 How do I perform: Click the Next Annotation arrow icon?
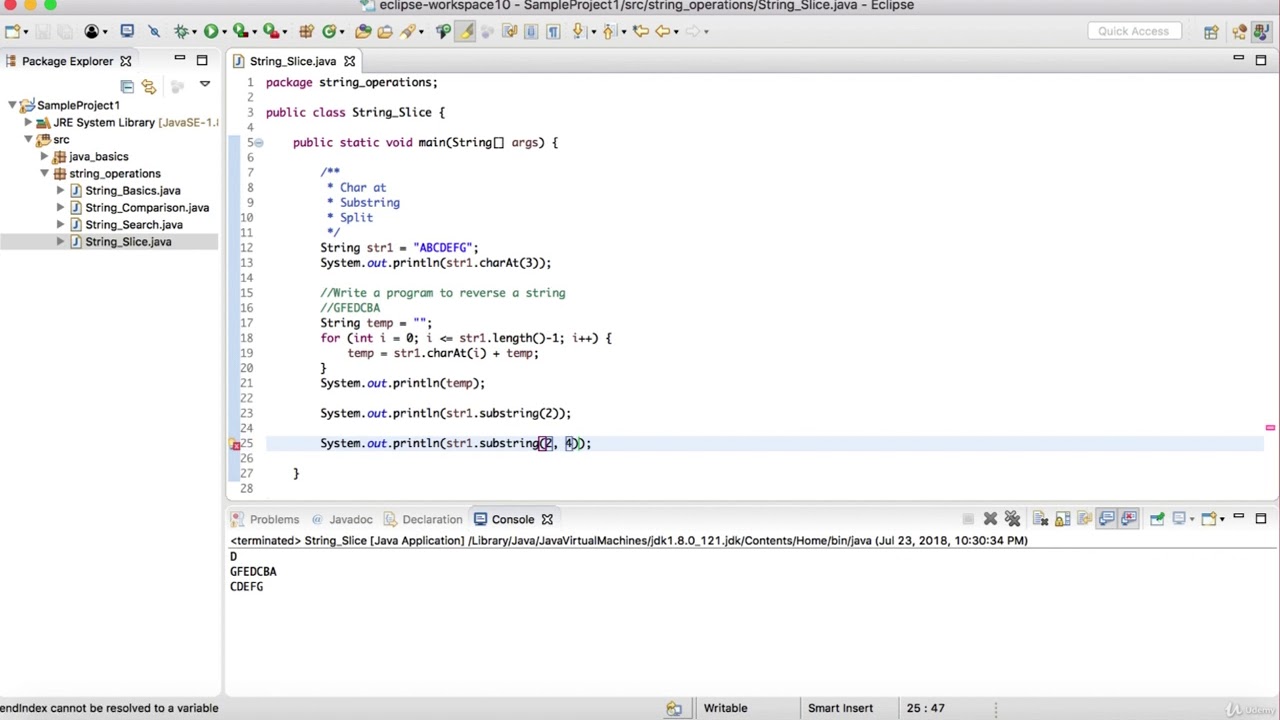[578, 31]
